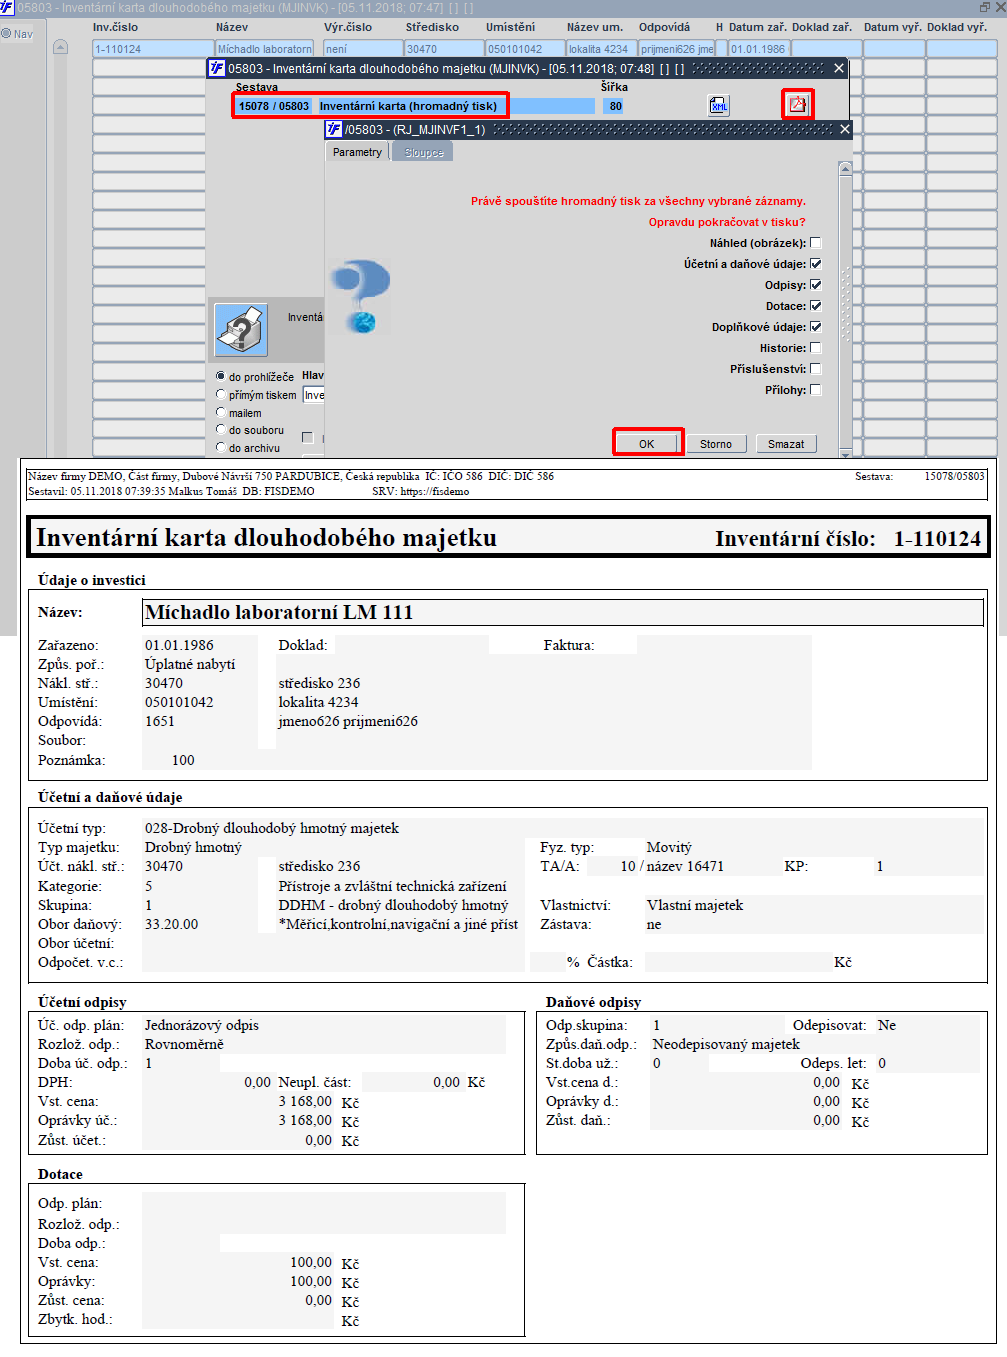1007x1357 pixels.
Task: Click the restore window icon in main title bar
Action: 984,7
